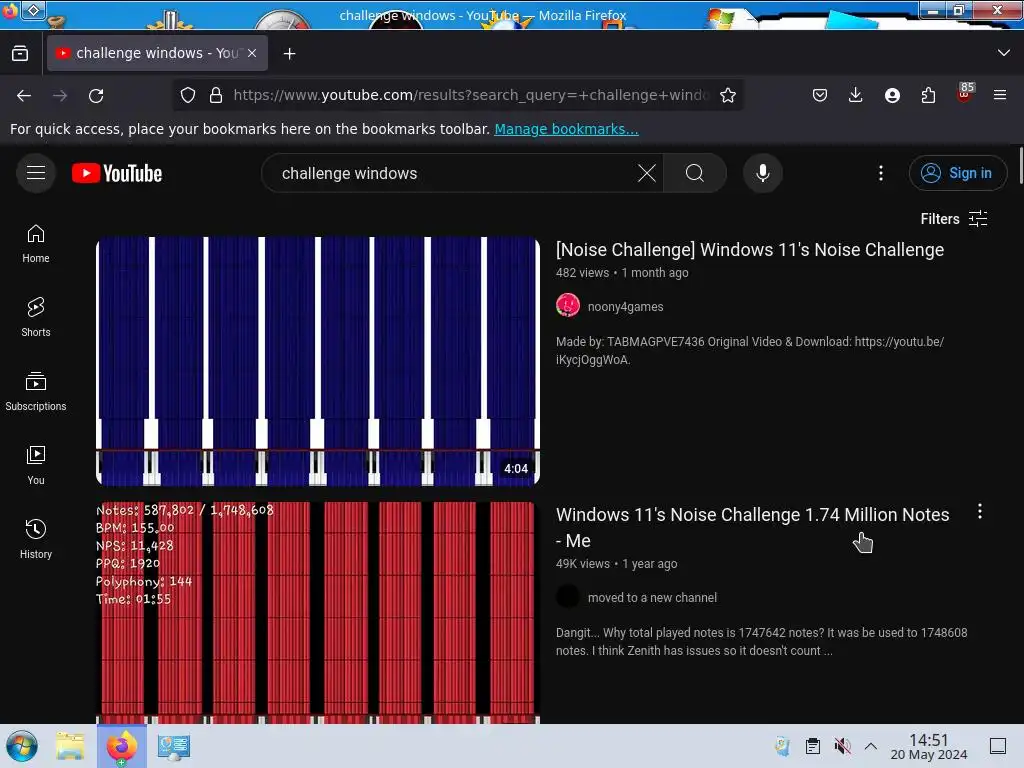
Task: Start voice search with microphone
Action: click(x=762, y=173)
